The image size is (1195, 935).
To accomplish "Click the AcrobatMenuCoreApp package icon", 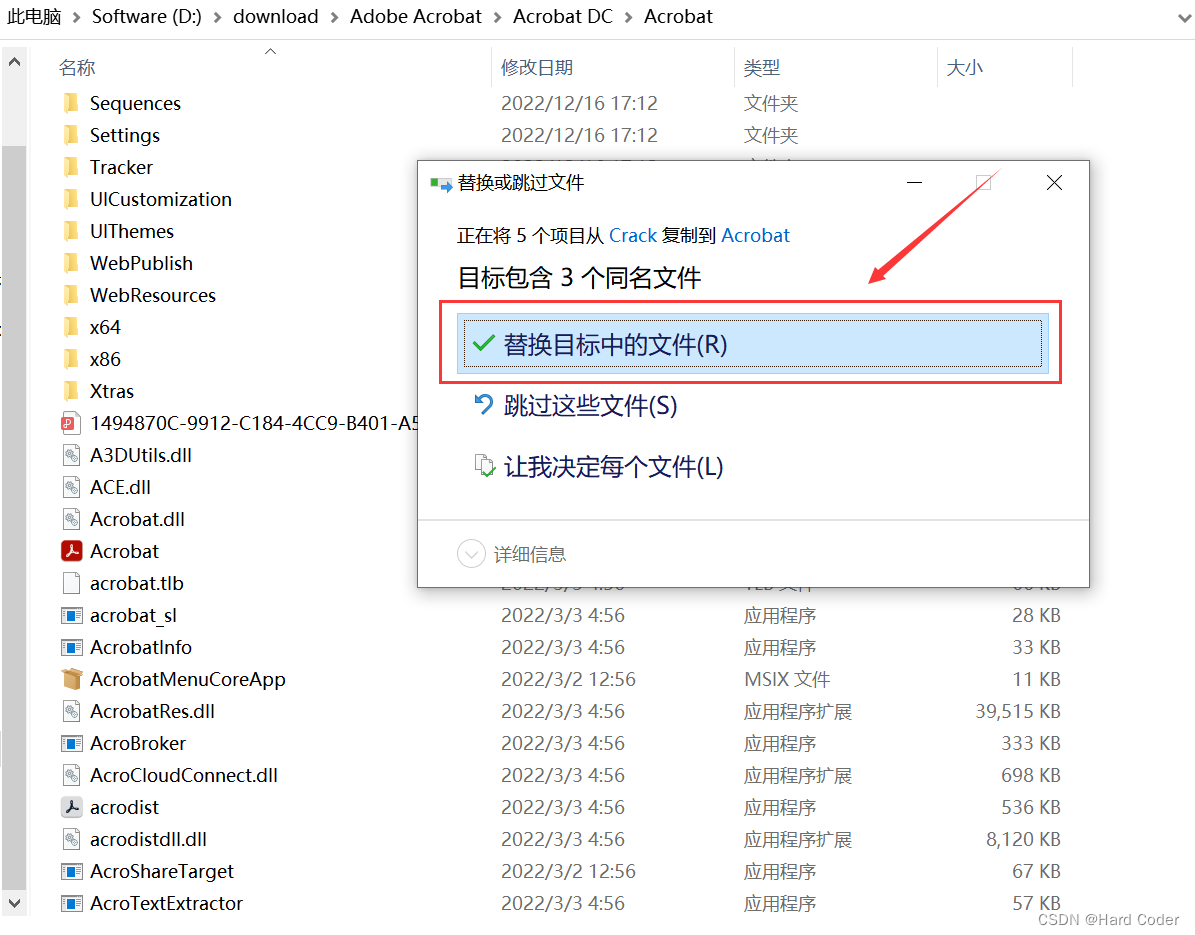I will pyautogui.click(x=72, y=679).
